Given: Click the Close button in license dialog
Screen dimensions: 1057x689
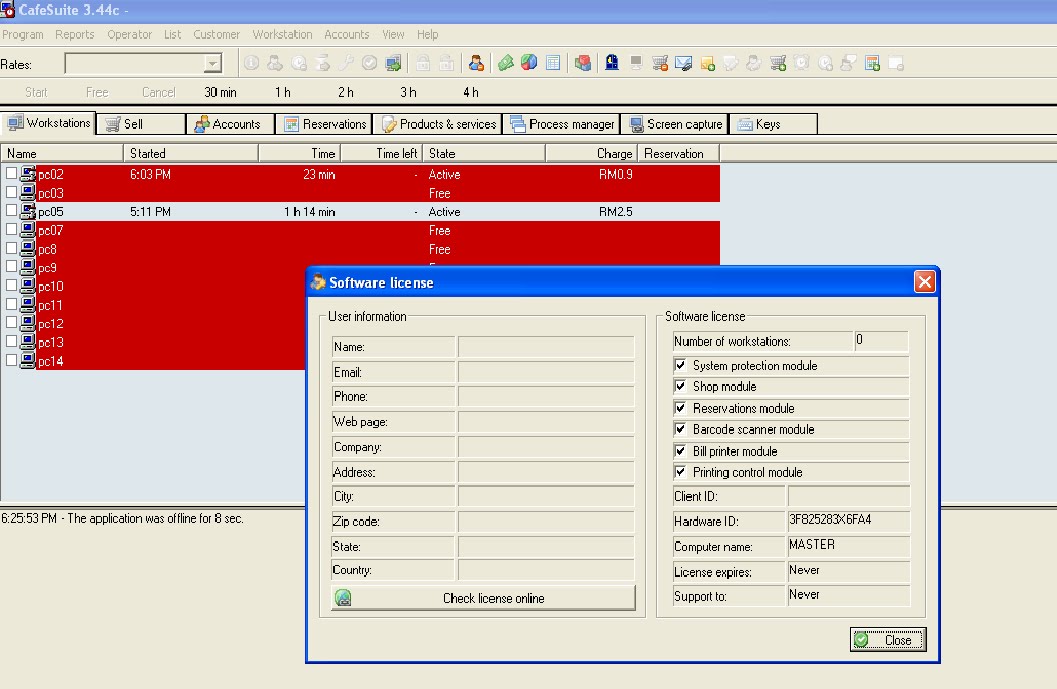Looking at the screenshot, I should coord(888,640).
